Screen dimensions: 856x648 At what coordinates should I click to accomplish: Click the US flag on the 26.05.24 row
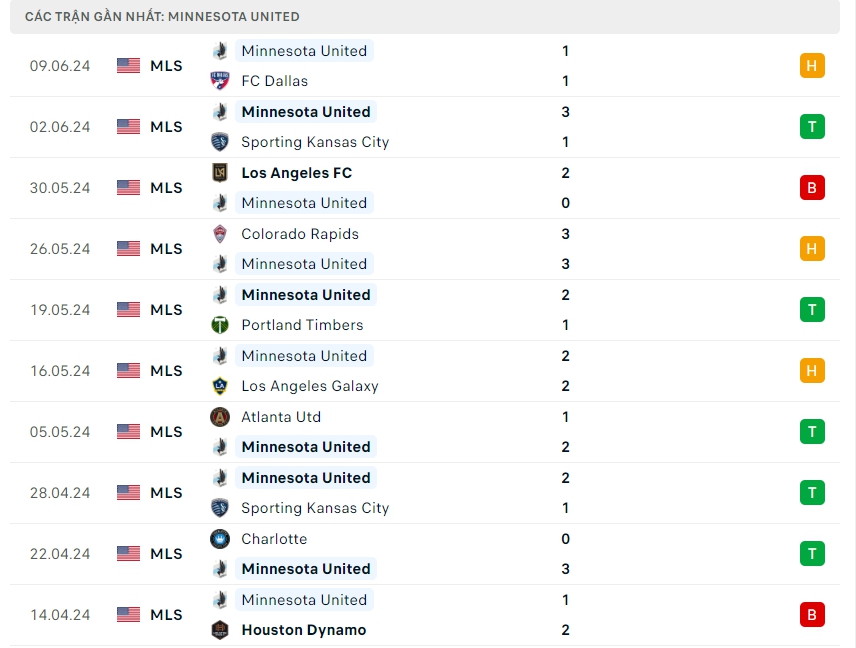click(x=129, y=249)
